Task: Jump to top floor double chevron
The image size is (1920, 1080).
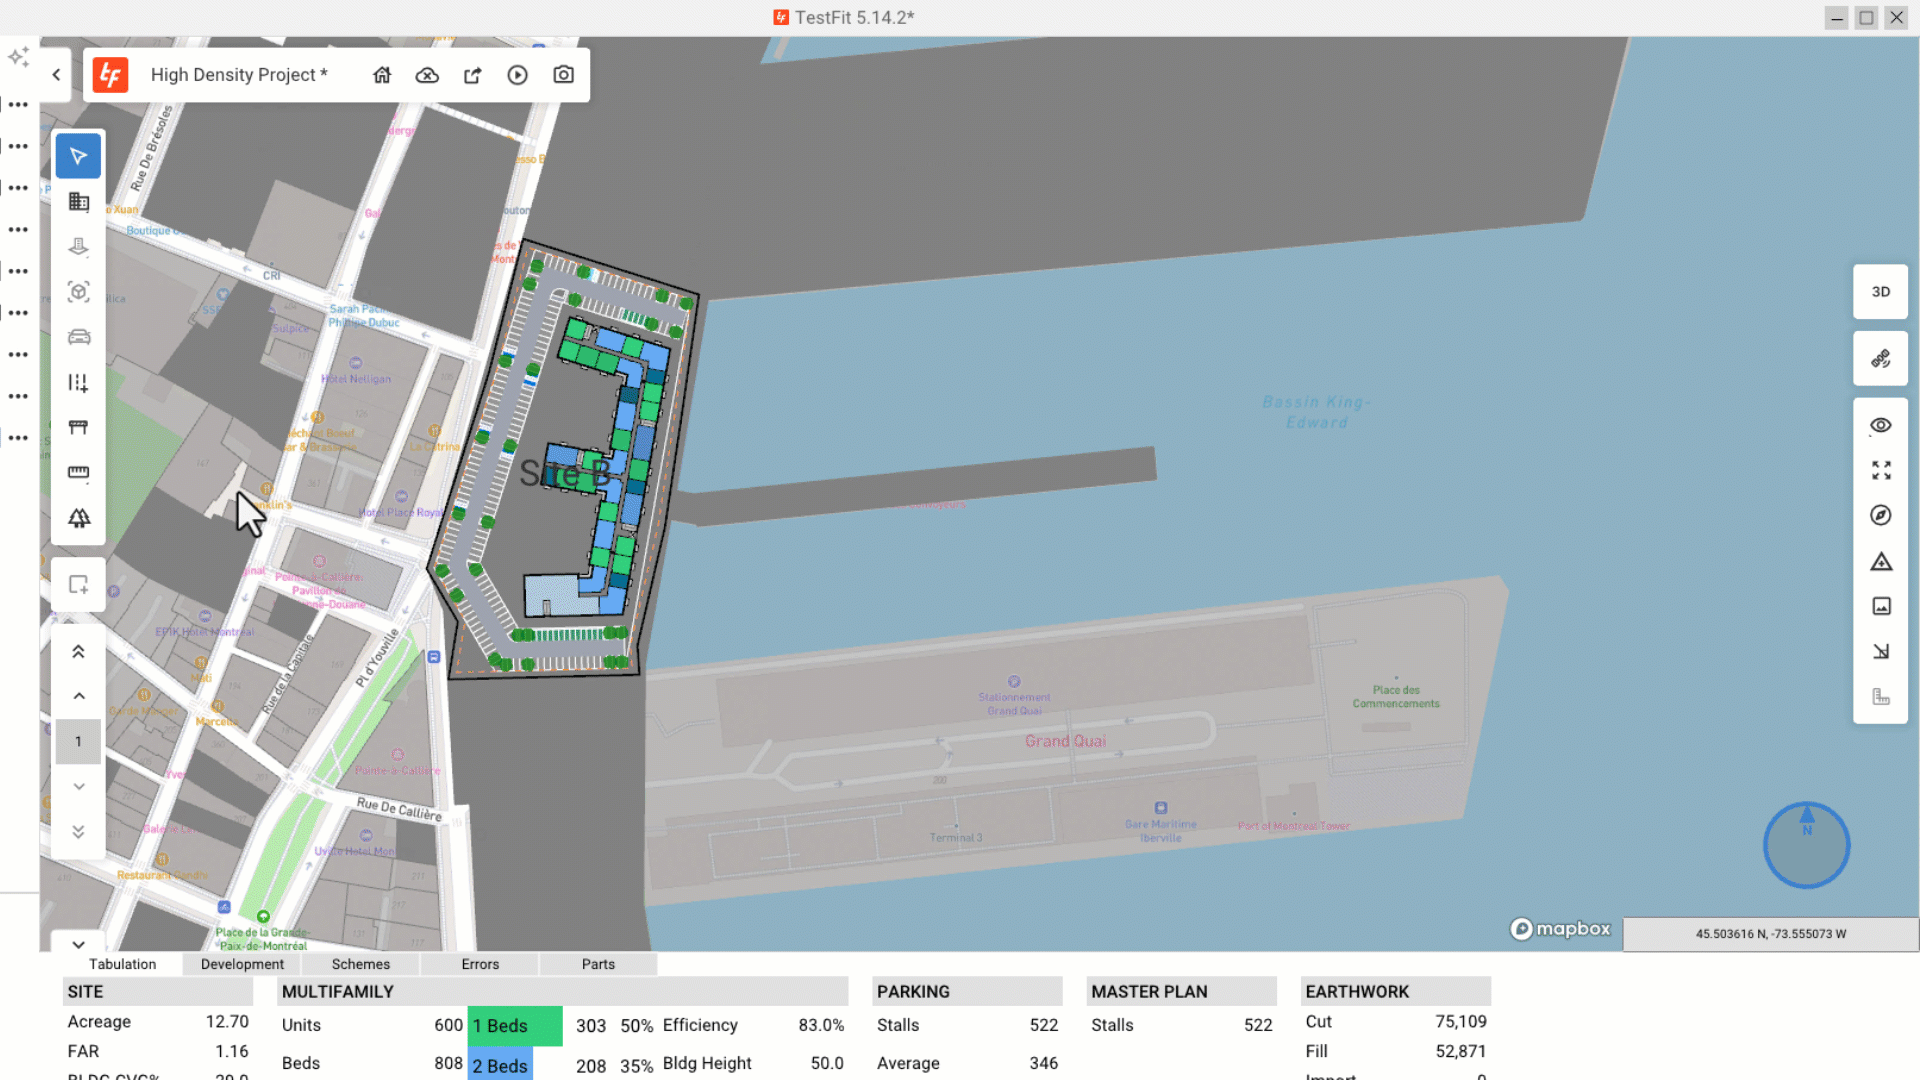Action: 78,652
